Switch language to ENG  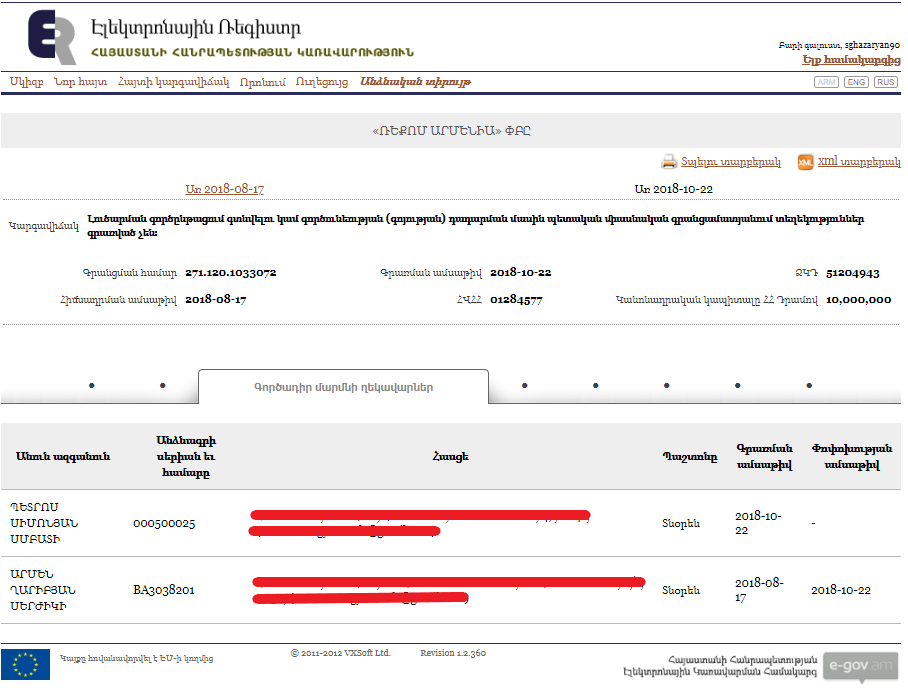pyautogui.click(x=856, y=82)
